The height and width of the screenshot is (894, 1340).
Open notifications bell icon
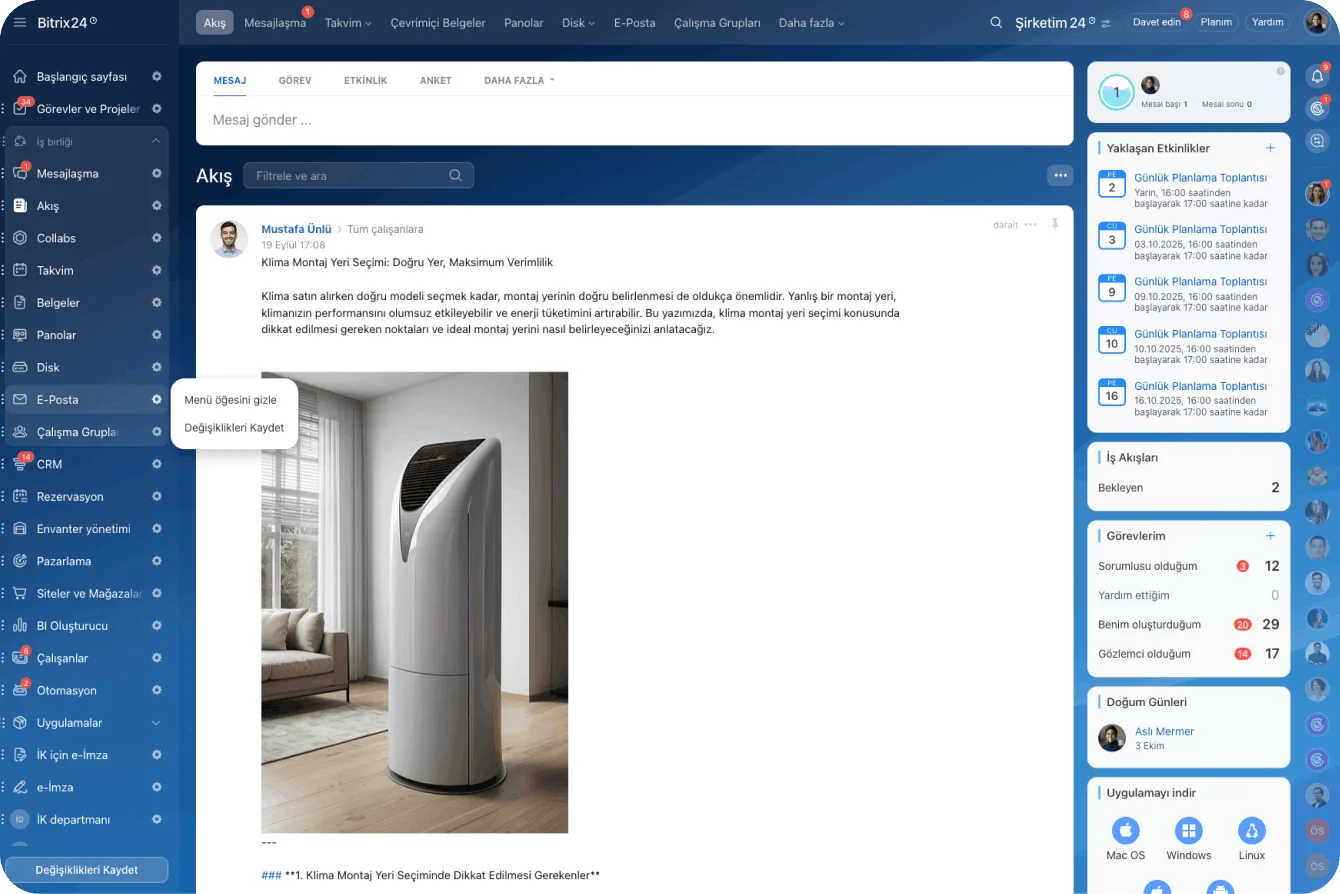[x=1317, y=76]
